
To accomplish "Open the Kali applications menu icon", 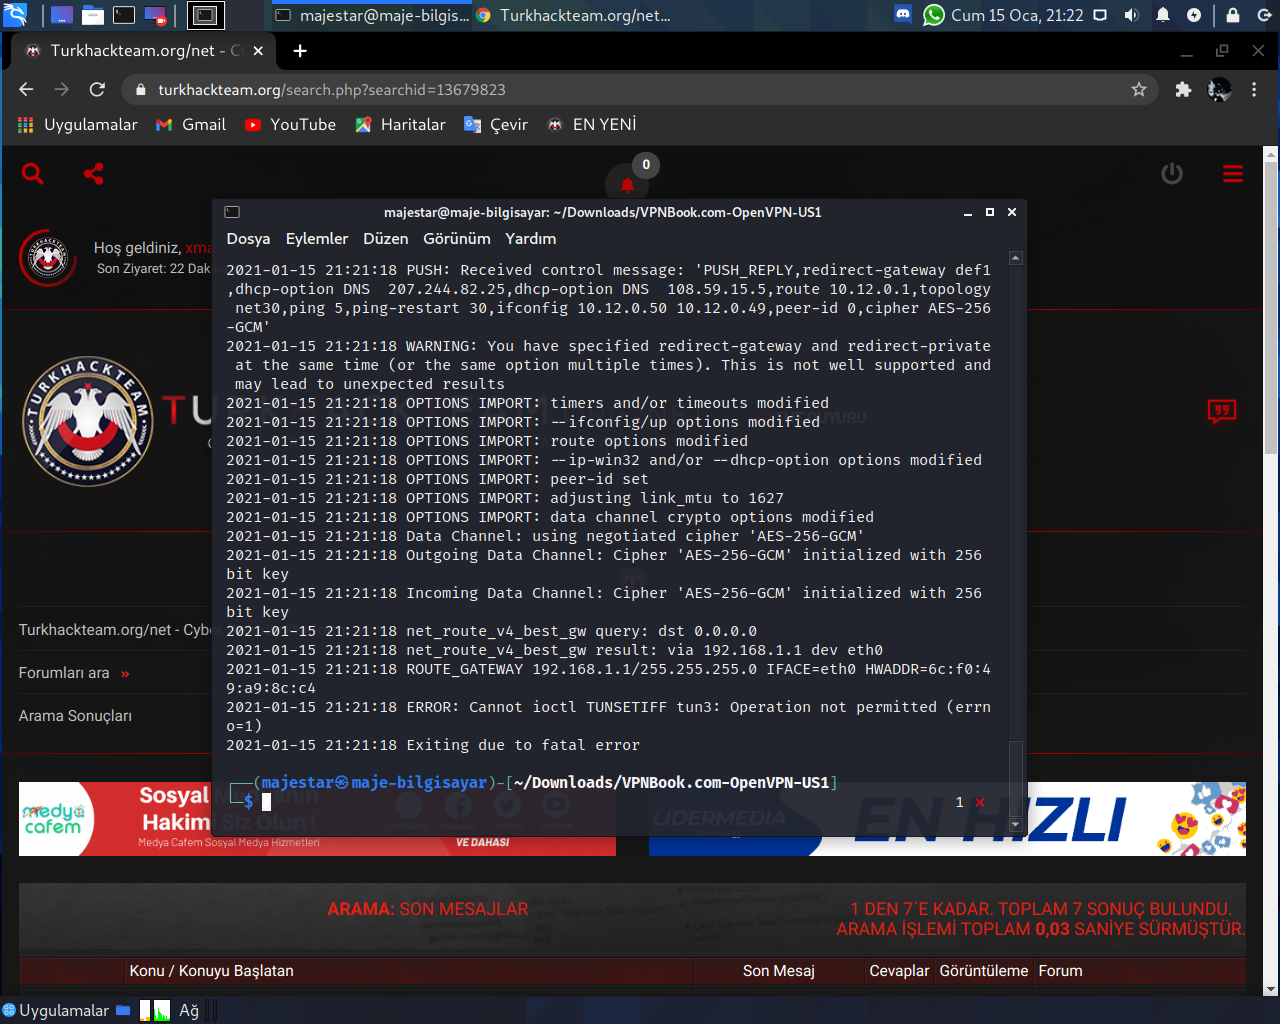I will pos(15,15).
